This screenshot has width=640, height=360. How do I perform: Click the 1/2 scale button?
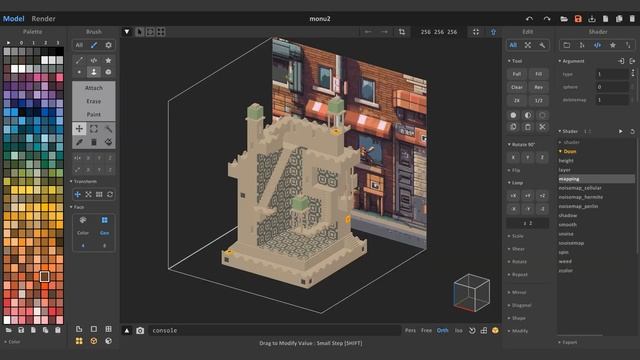pos(538,100)
